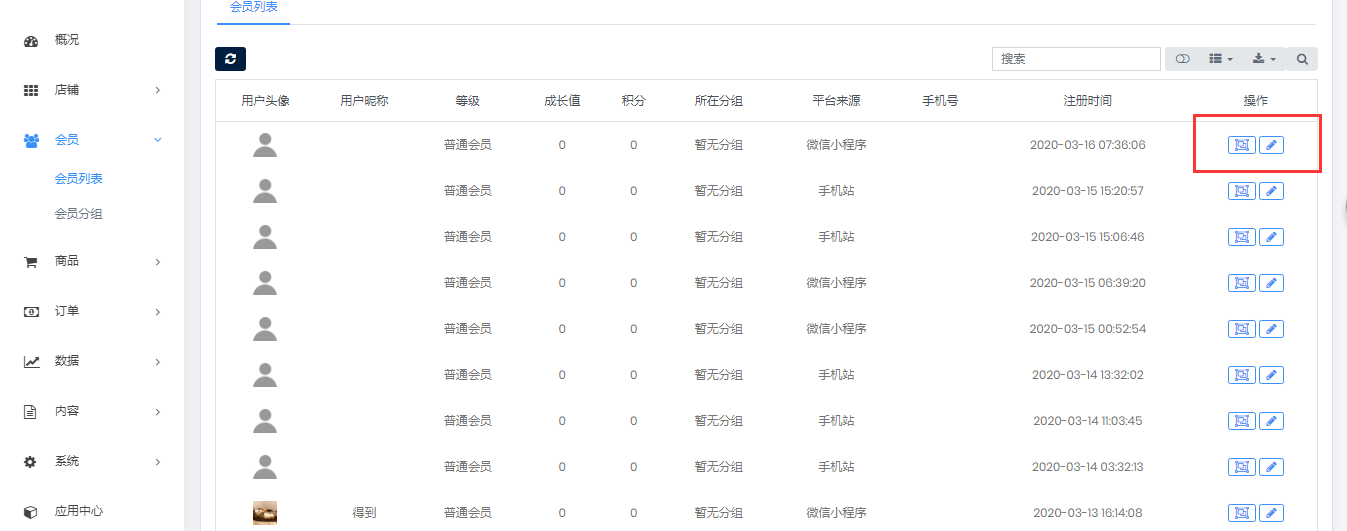Click 普通会员 in 2020-03-15 15:06:46 row
The width and height of the screenshot is (1347, 531).
[x=468, y=237]
